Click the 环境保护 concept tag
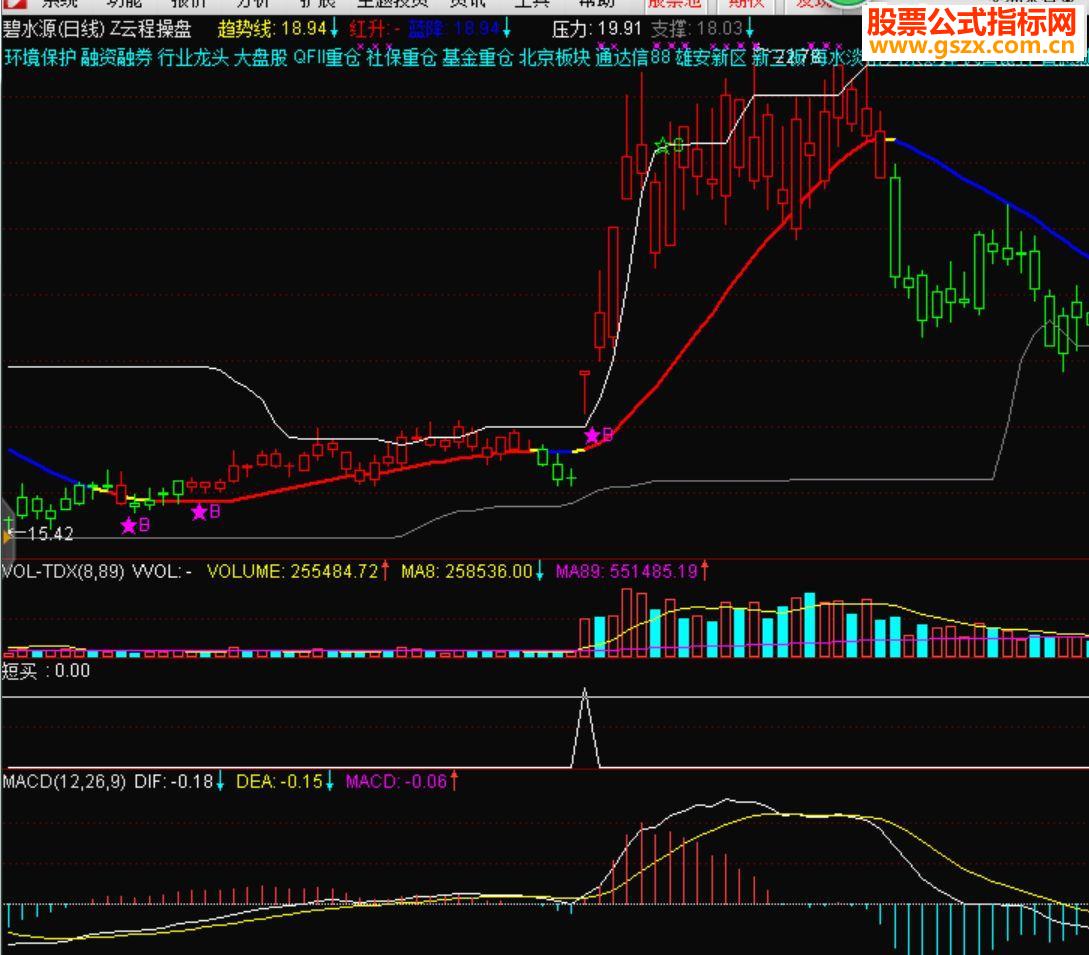Image resolution: width=1089 pixels, height=955 pixels. pyautogui.click(x=40, y=57)
